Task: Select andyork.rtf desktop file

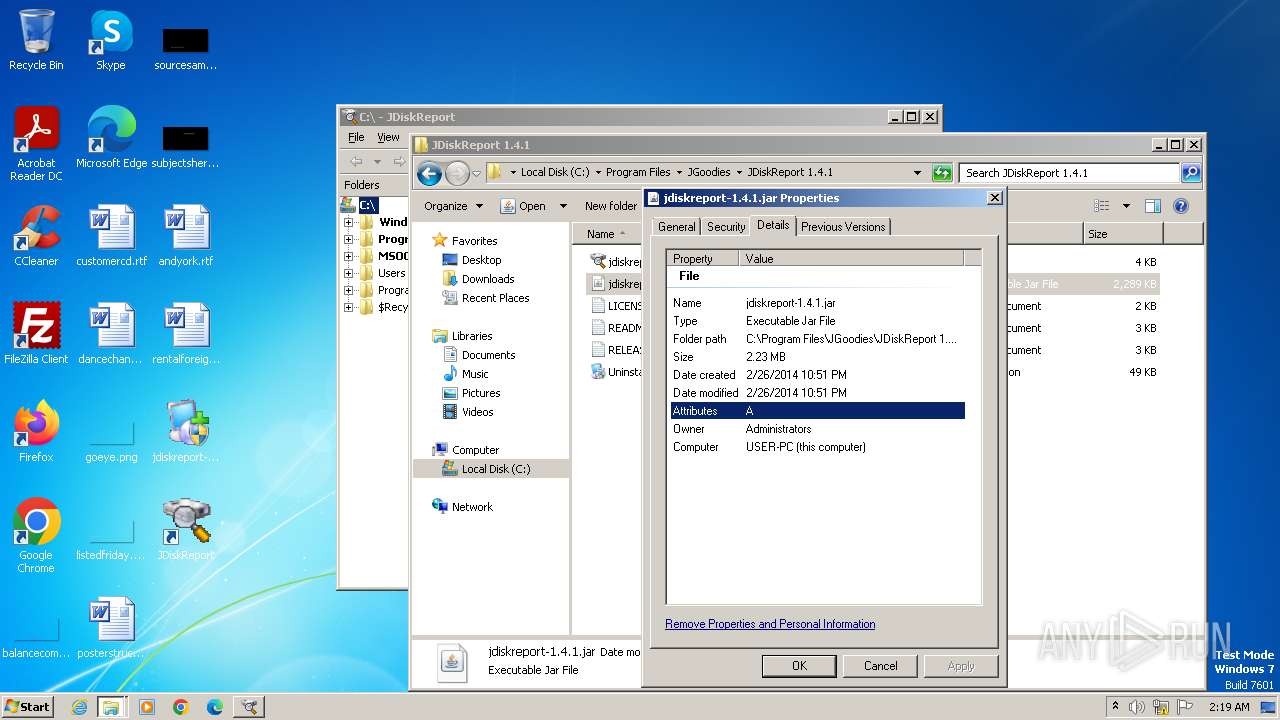Action: (186, 236)
